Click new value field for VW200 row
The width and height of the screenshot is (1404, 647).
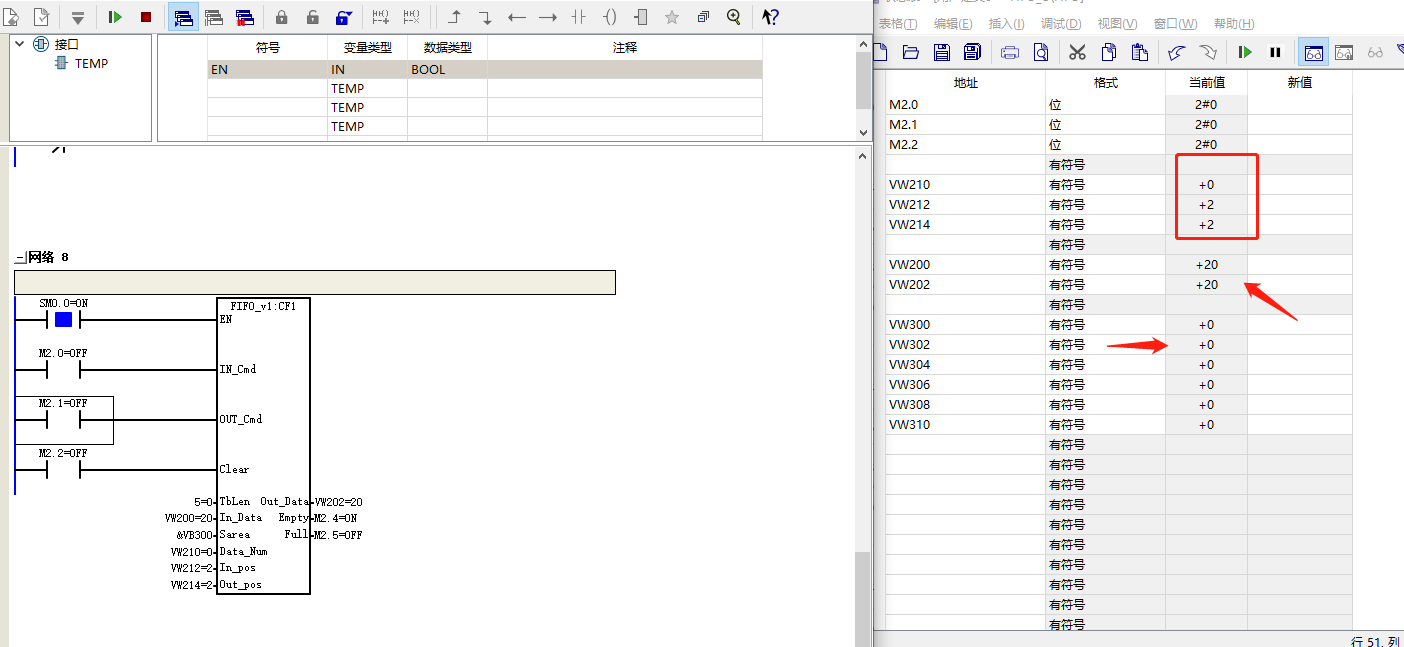tap(1299, 265)
